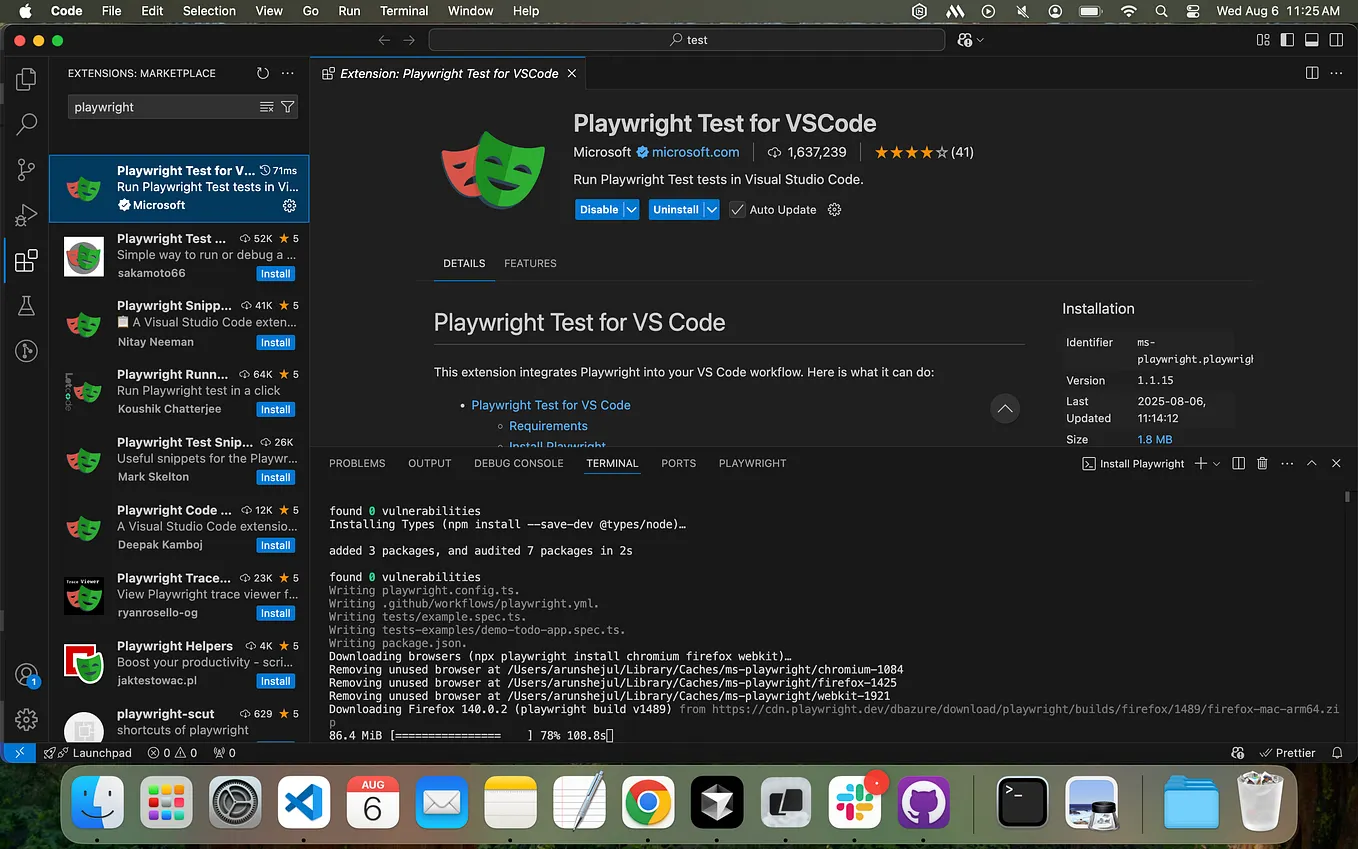1358x849 pixels.
Task: Open remote window indicator in status bar
Action: pyautogui.click(x=19, y=753)
